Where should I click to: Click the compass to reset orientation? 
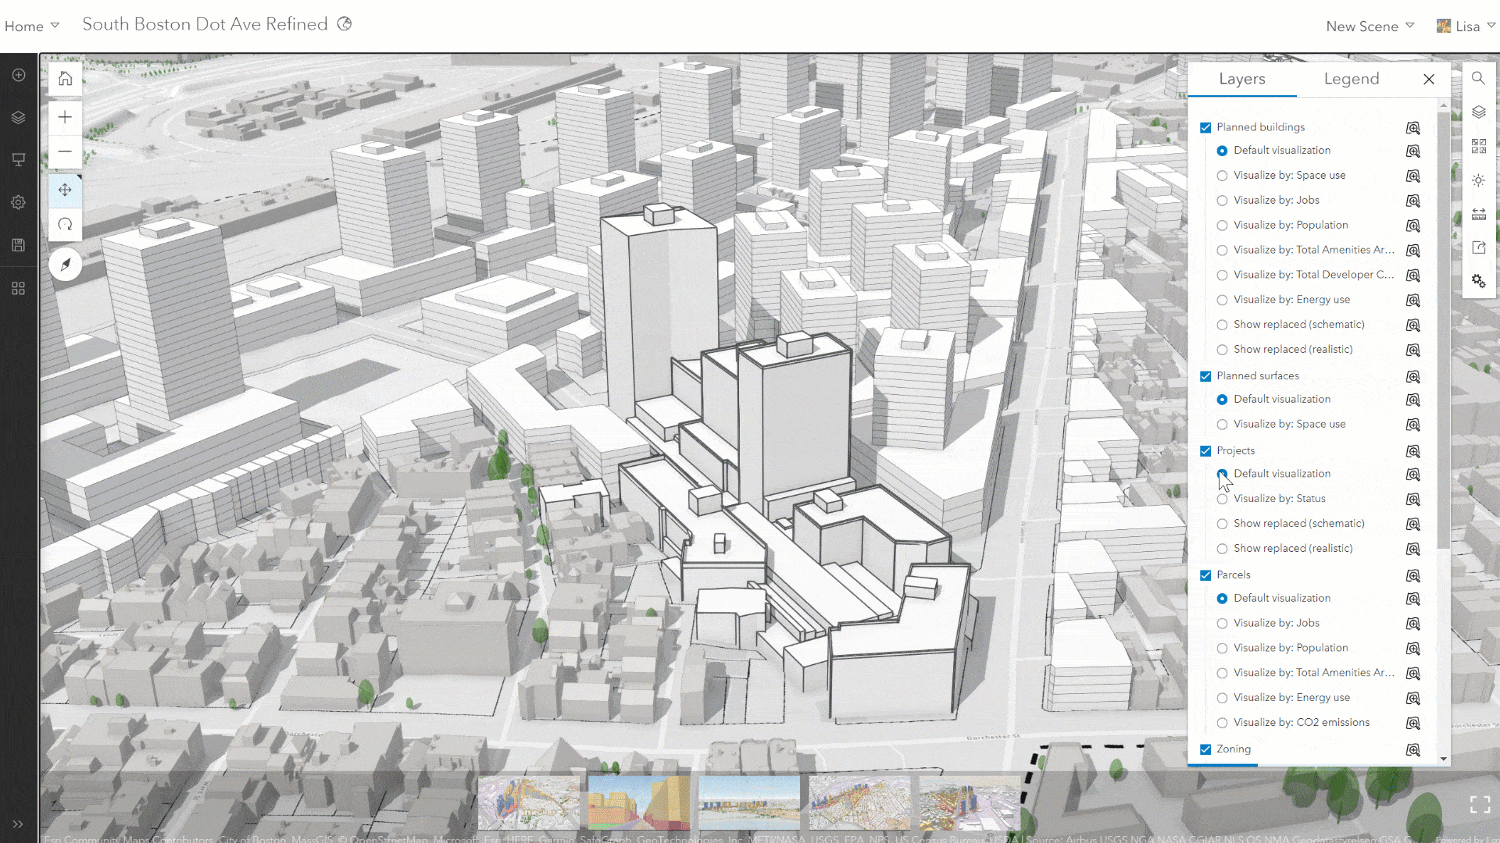point(65,264)
